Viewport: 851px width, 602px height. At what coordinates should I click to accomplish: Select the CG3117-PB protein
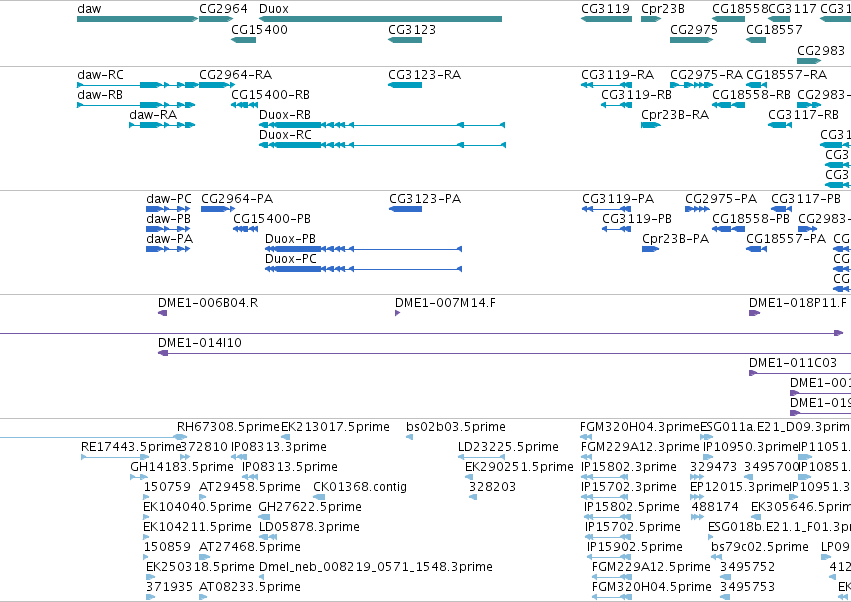click(782, 209)
